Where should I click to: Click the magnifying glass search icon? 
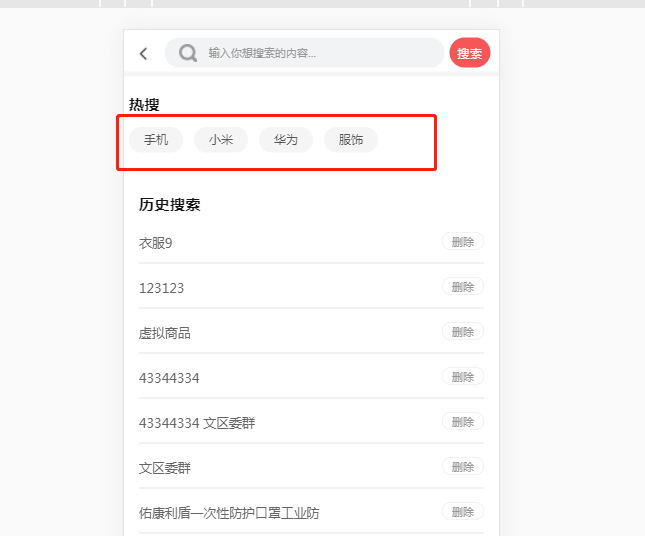tap(187, 53)
